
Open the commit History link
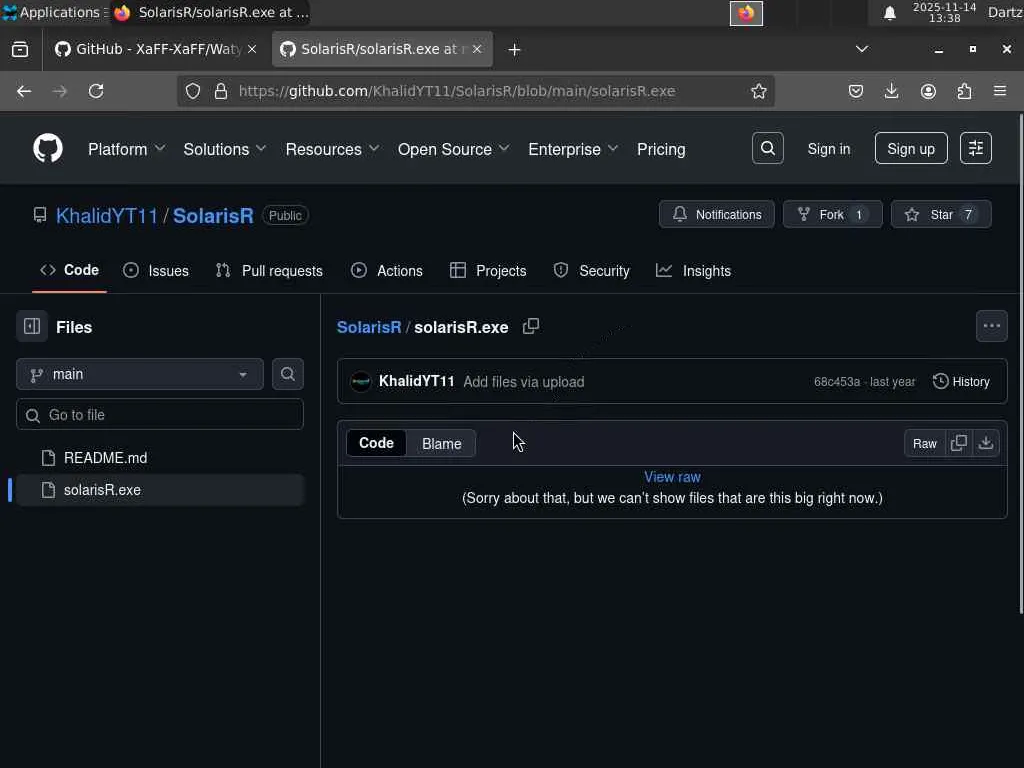coord(961,381)
